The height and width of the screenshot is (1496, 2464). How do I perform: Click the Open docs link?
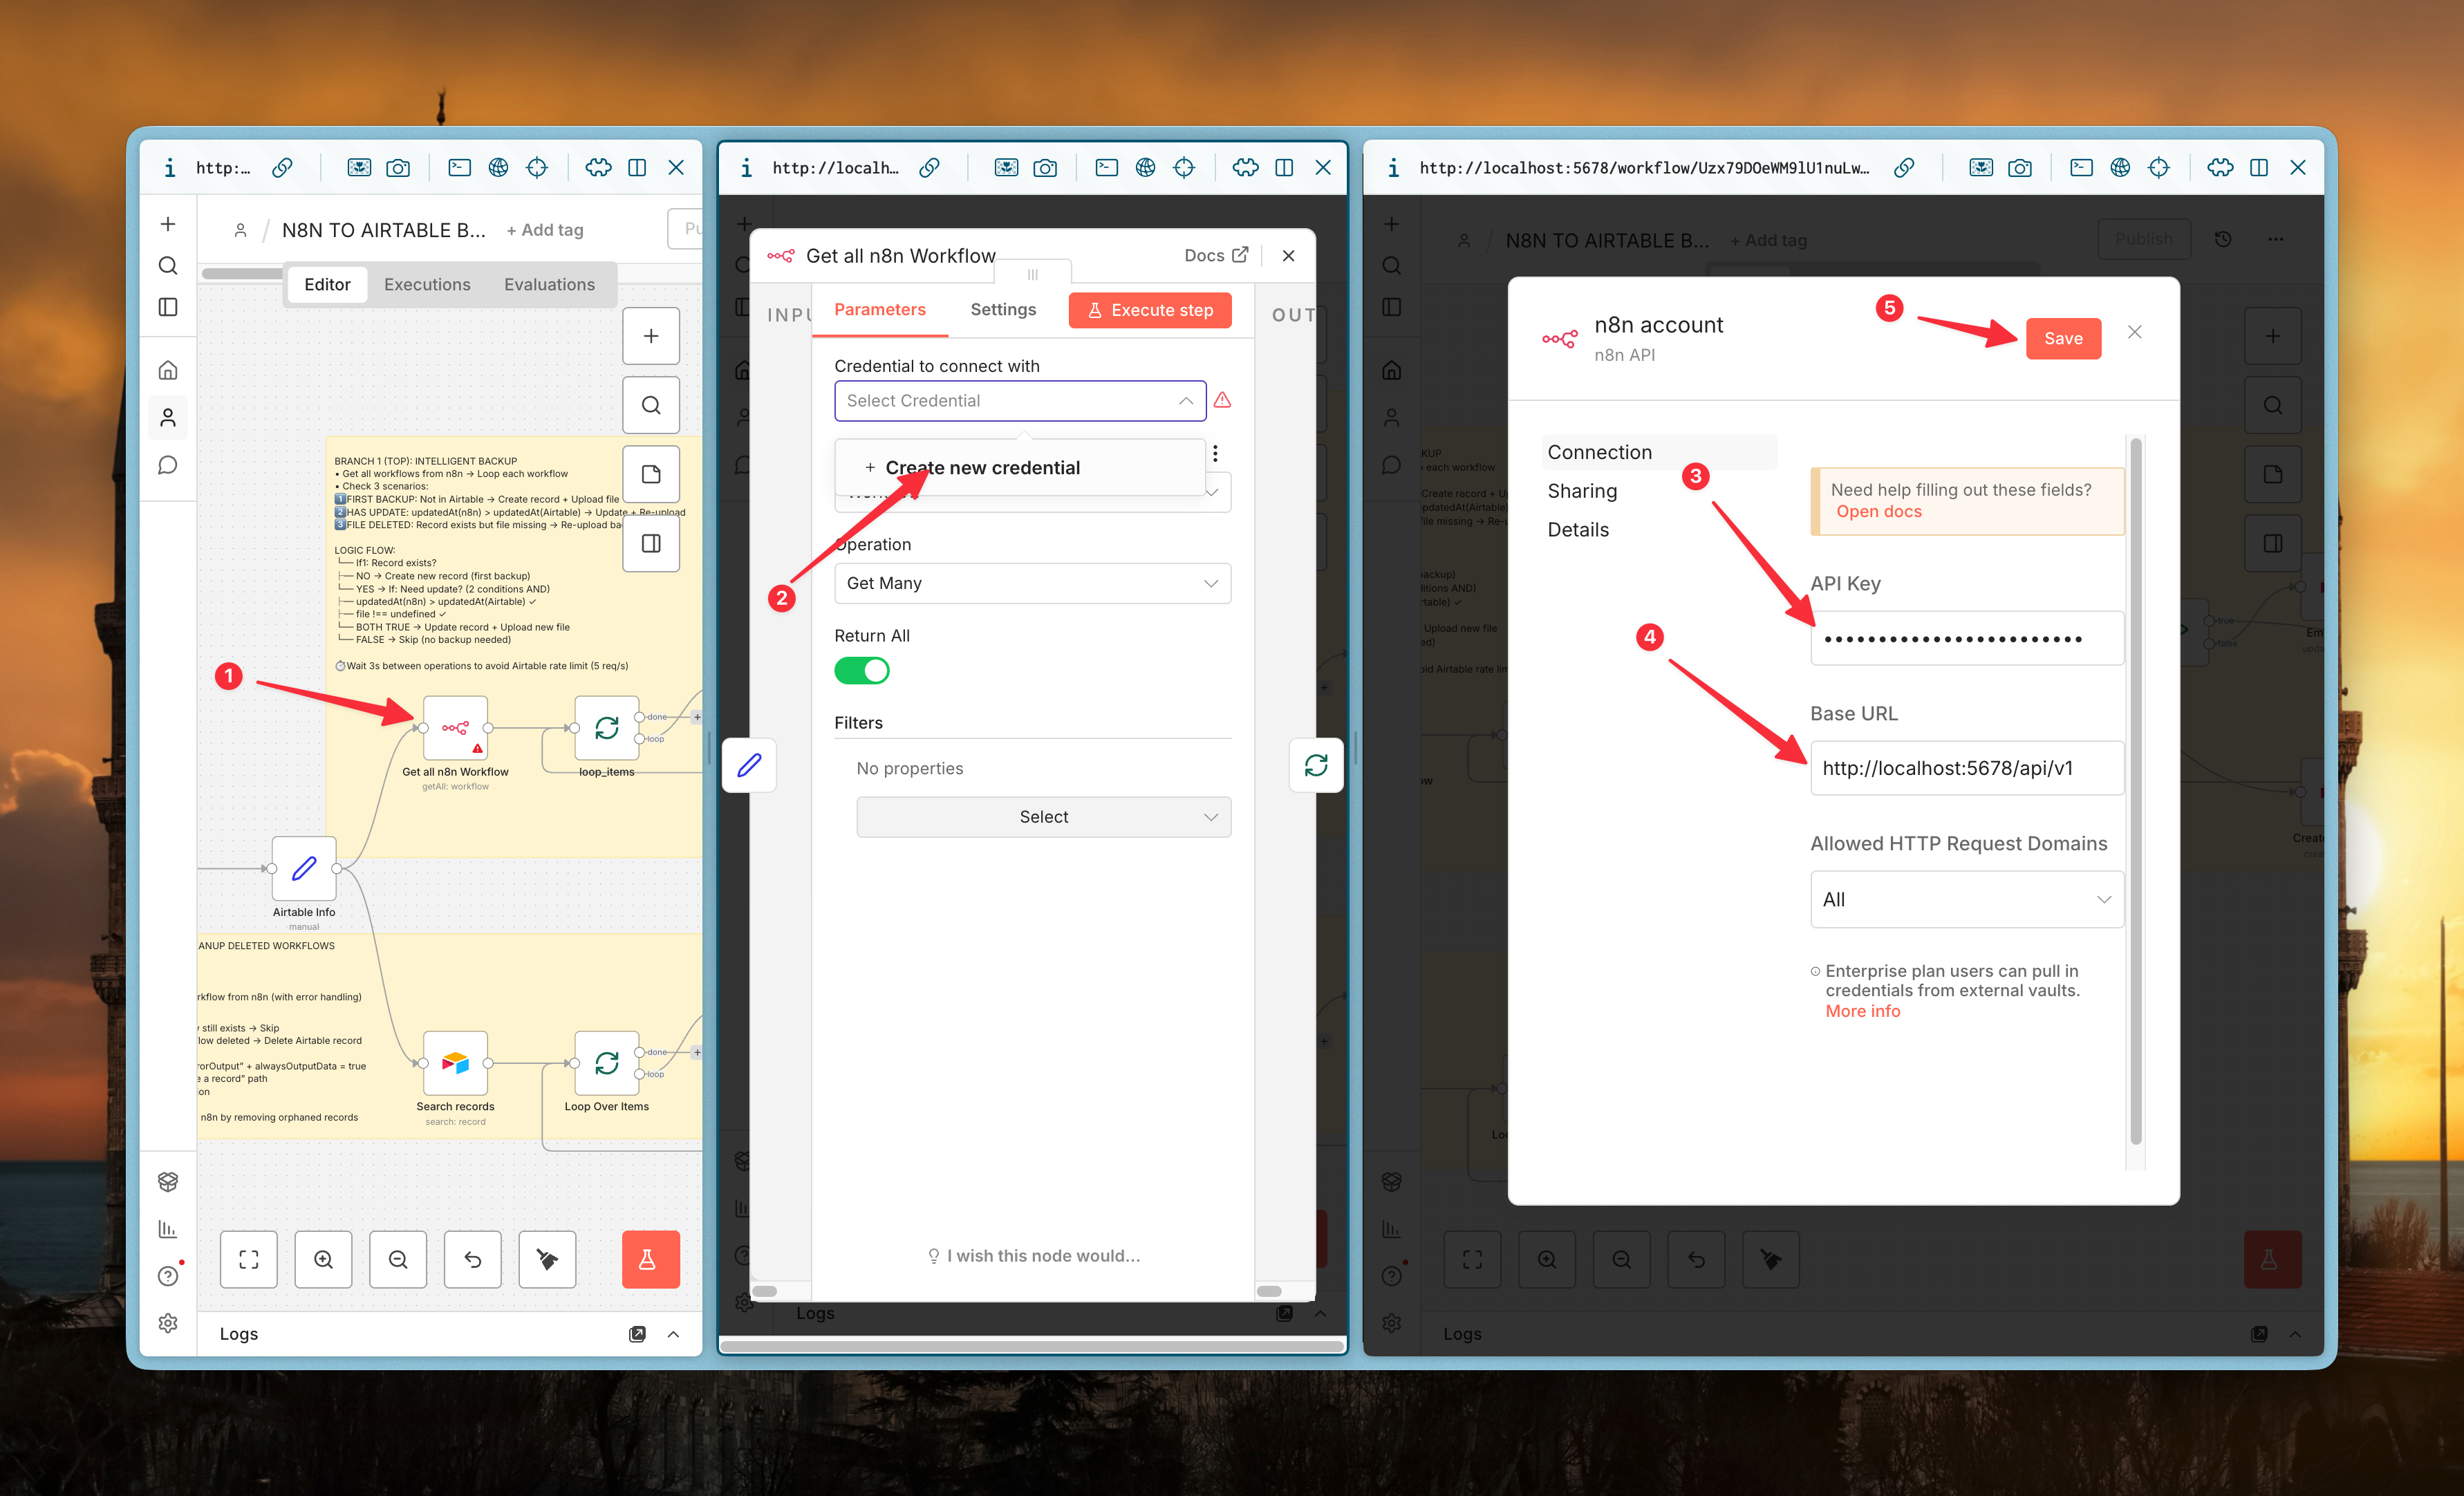[1878, 511]
